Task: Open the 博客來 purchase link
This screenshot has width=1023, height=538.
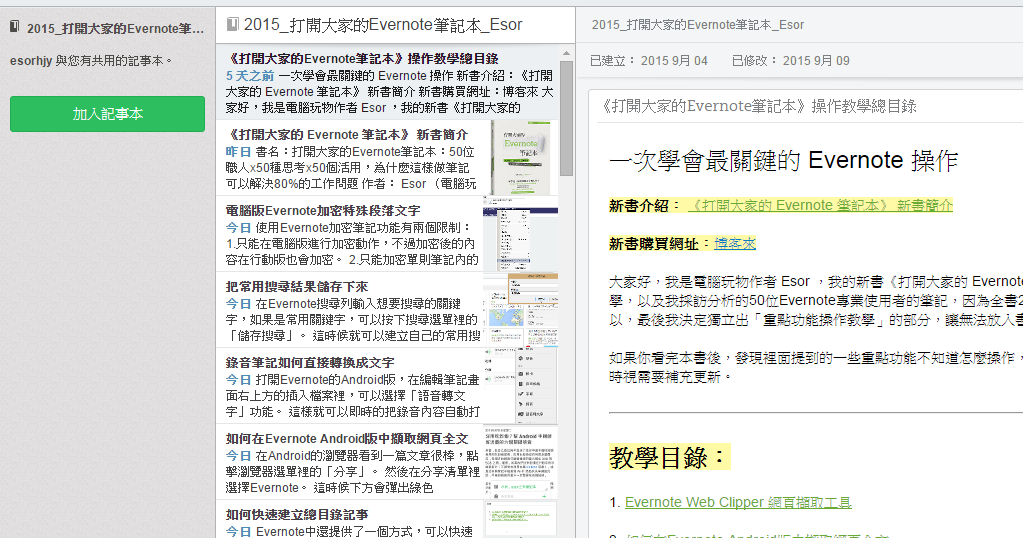Action: coord(735,244)
